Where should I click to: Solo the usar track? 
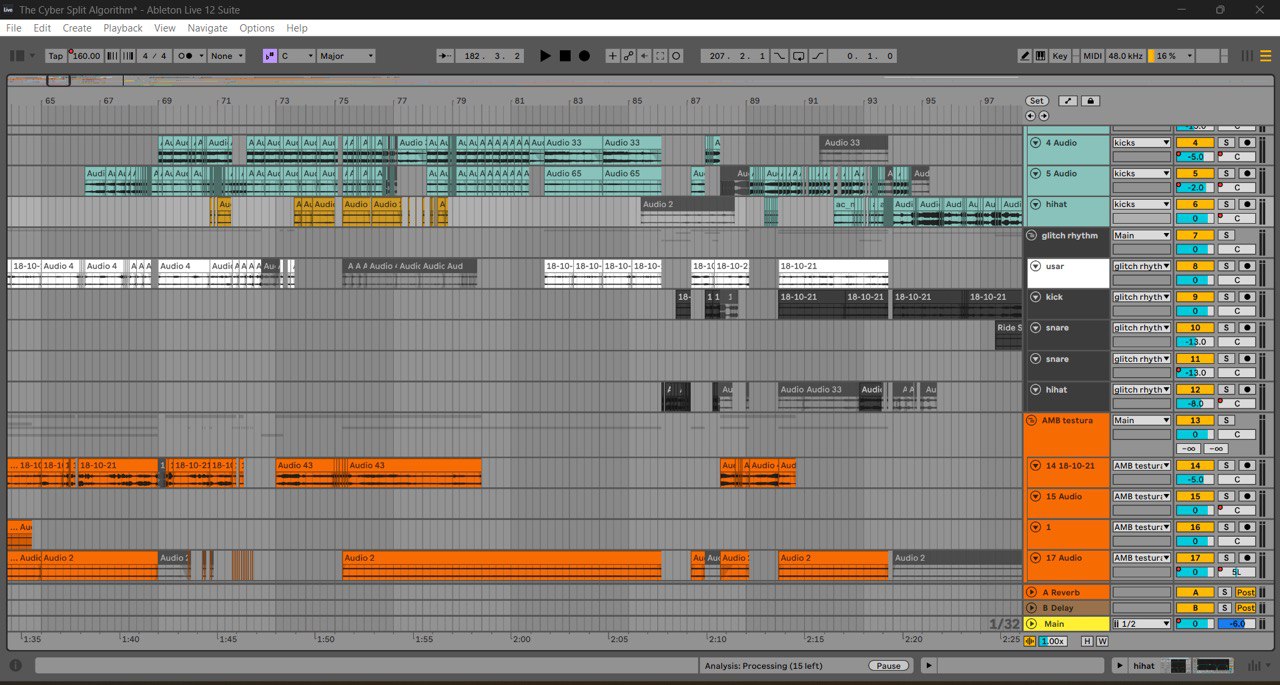point(1225,266)
